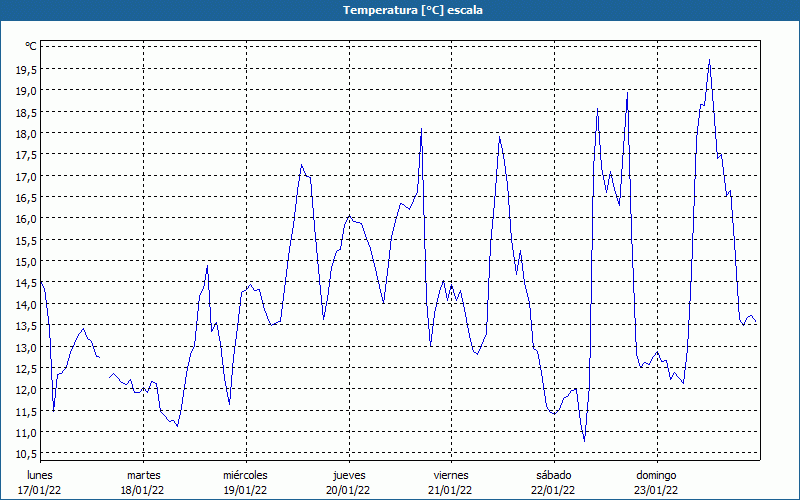The width and height of the screenshot is (800, 500).
Task: Click the 19,0 axis value
Action: pos(26,91)
